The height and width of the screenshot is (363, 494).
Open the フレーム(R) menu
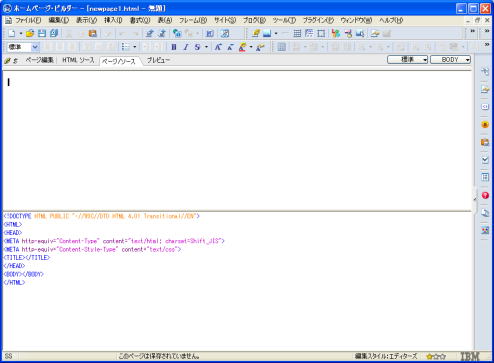pos(193,20)
